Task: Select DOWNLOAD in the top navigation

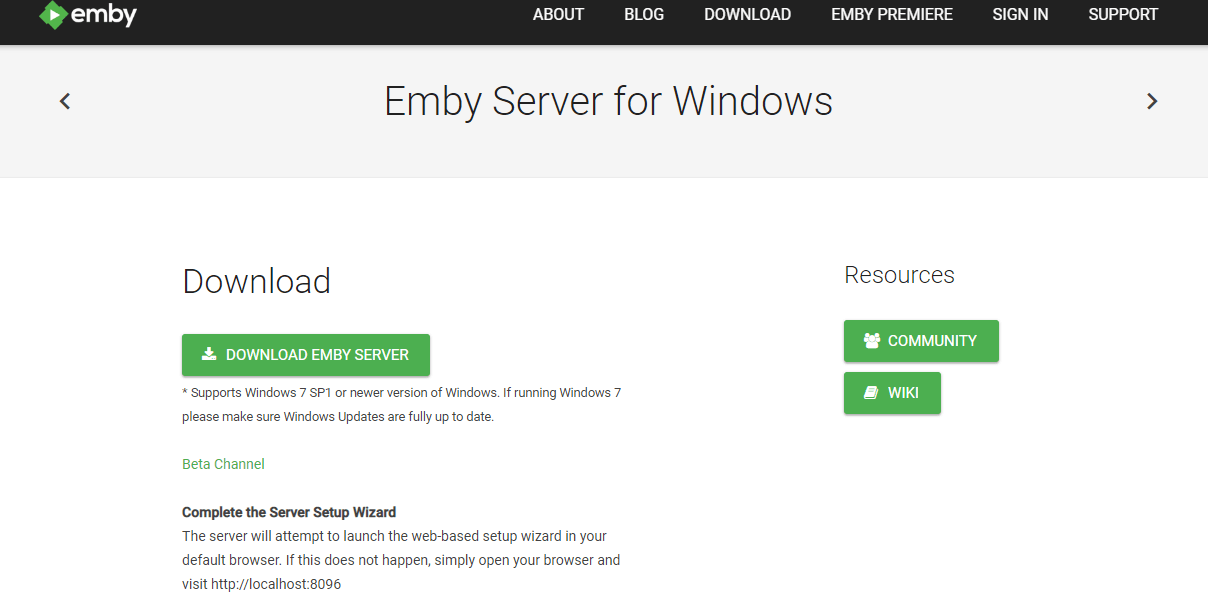Action: pyautogui.click(x=747, y=14)
